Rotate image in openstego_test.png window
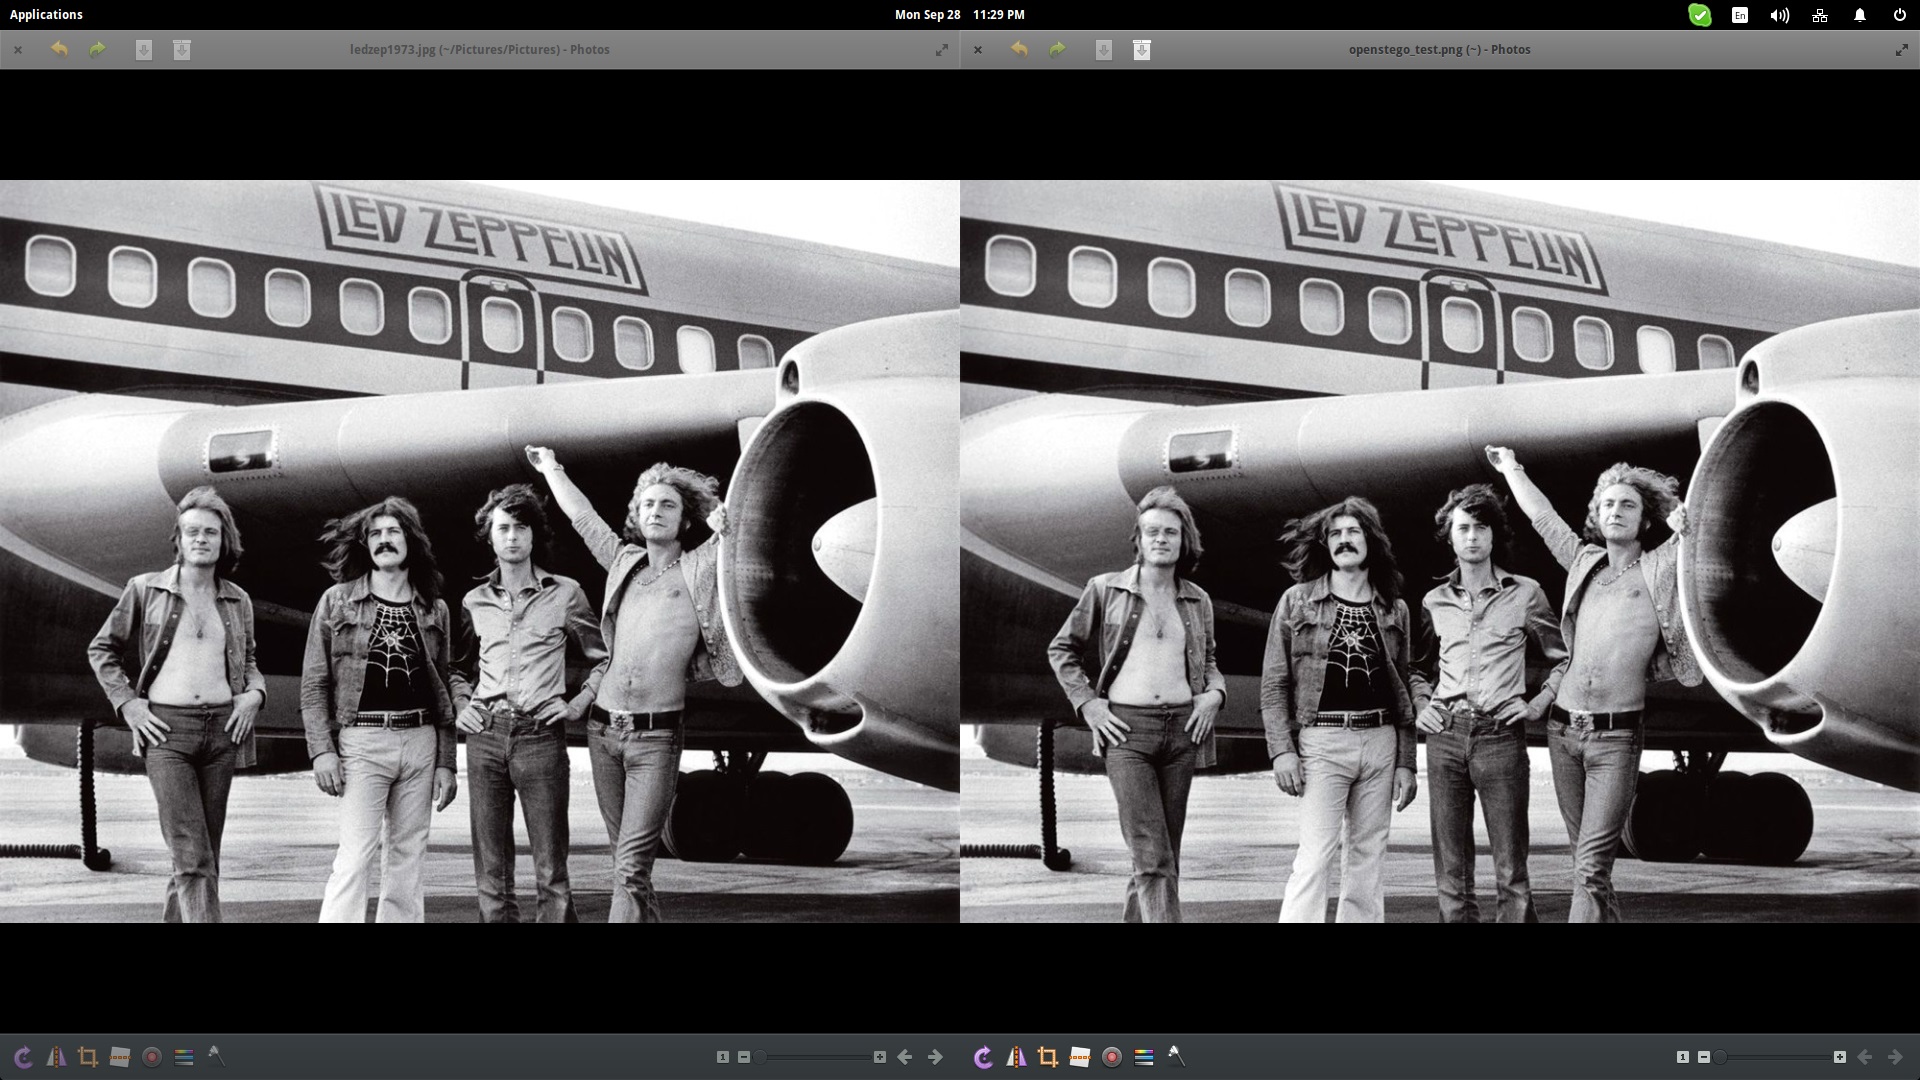Viewport: 1920px width, 1080px height. coord(984,1057)
